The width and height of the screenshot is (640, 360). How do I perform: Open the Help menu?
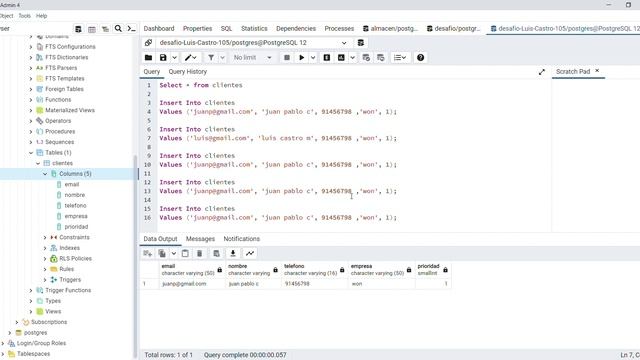click(42, 16)
